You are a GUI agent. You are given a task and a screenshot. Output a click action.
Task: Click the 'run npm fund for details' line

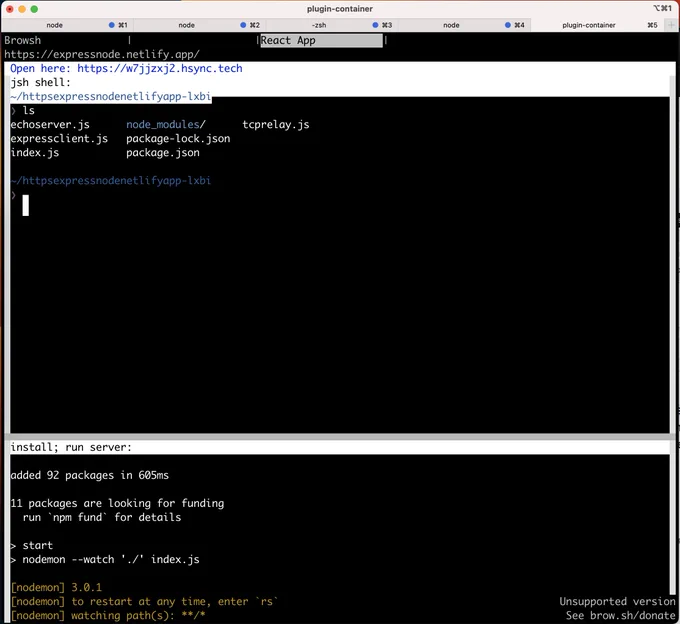pyautogui.click(x=102, y=517)
